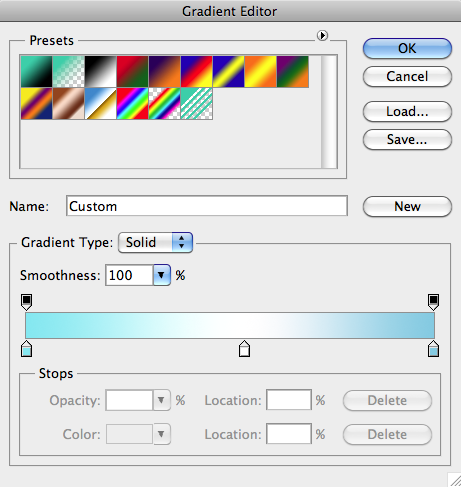Open the Gradient Type dropdown
This screenshot has width=461, height=487.
click(x=155, y=242)
